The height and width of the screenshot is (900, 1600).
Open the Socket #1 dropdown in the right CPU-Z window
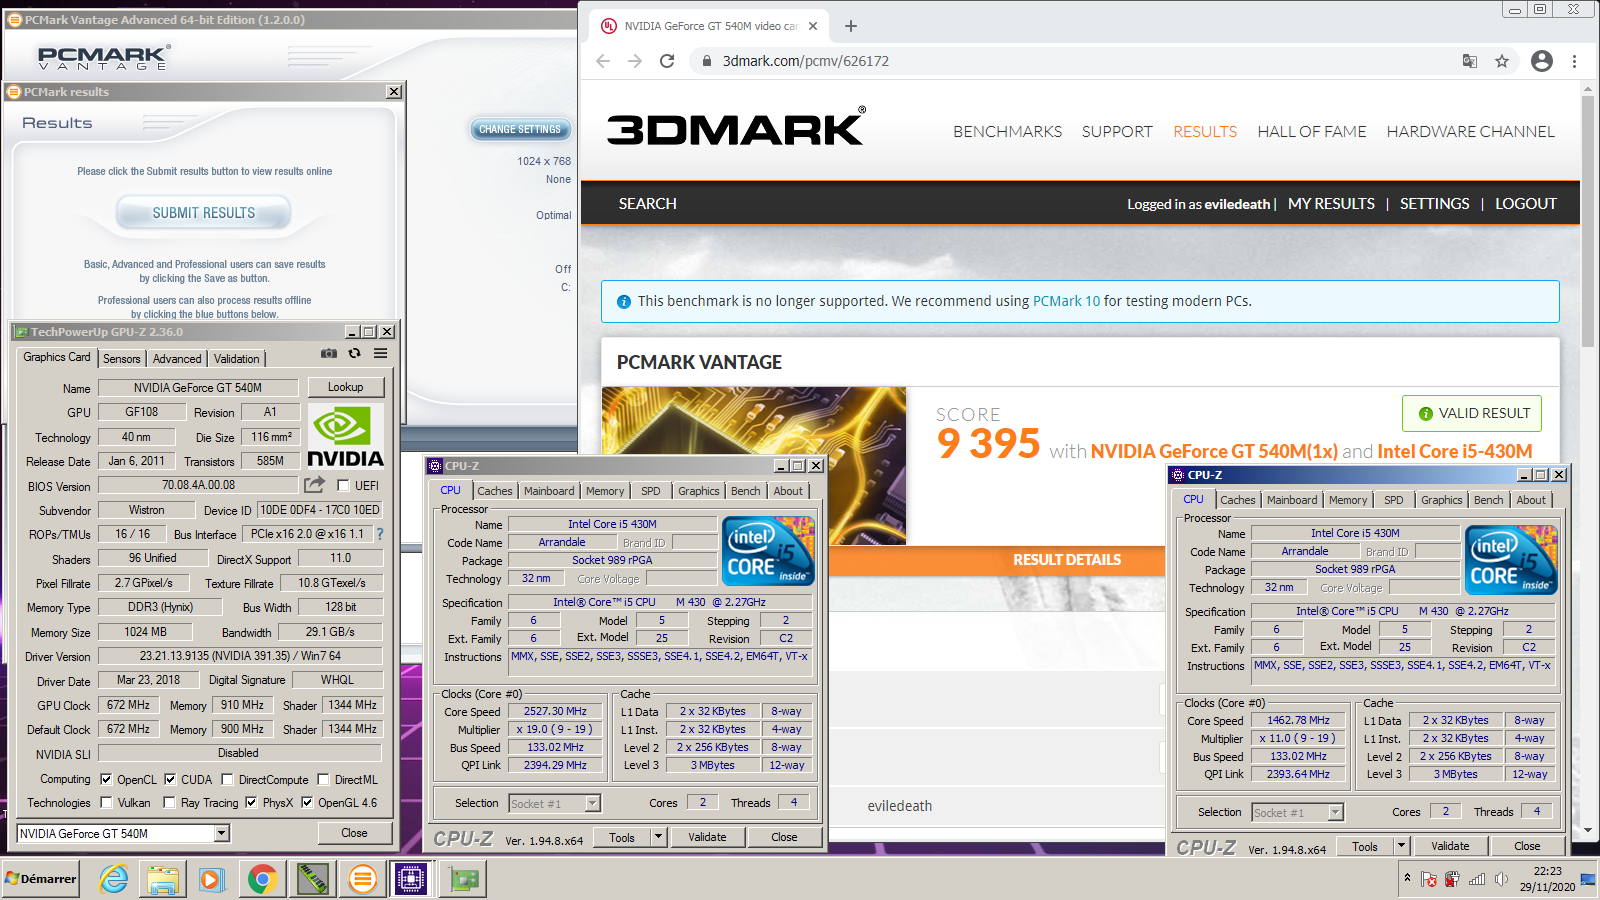coord(1335,812)
